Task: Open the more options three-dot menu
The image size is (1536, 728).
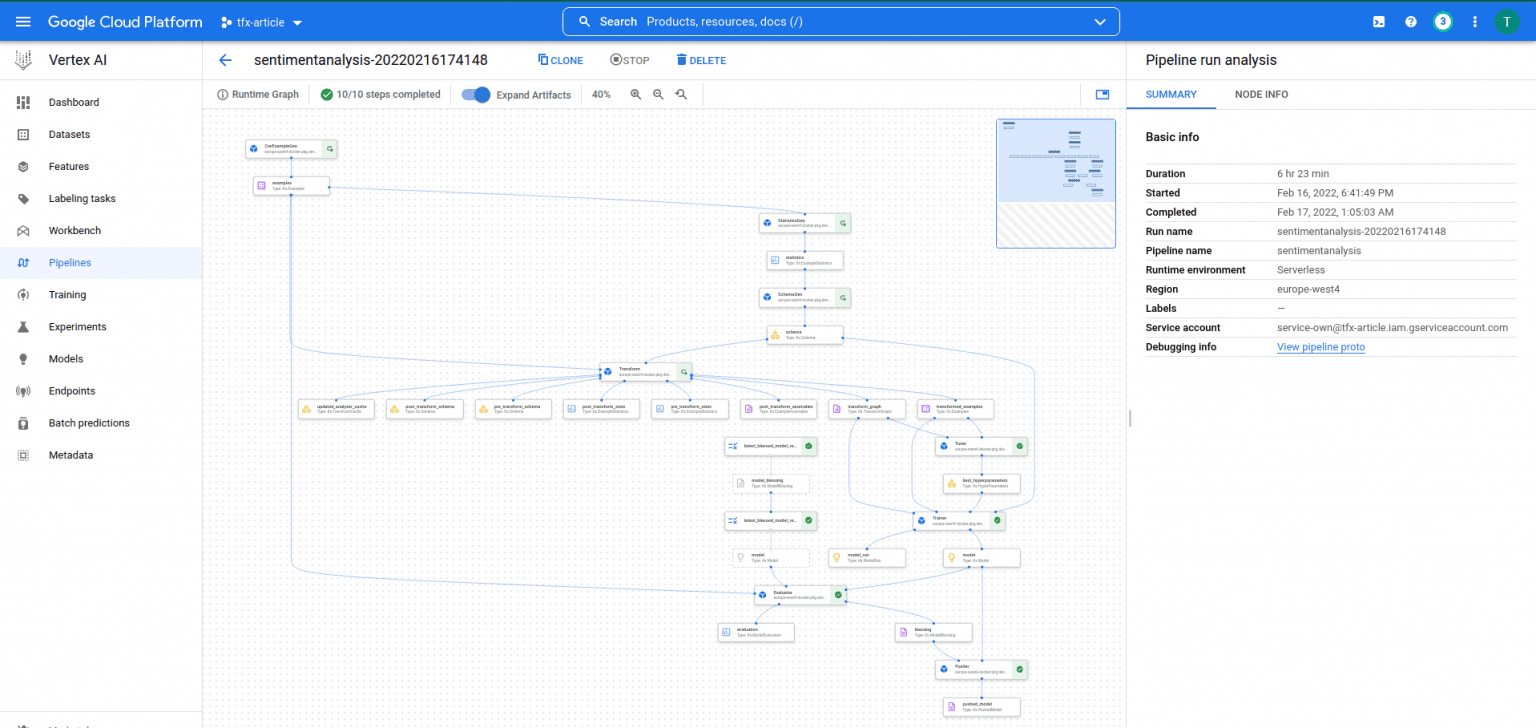Action: 1474,21
